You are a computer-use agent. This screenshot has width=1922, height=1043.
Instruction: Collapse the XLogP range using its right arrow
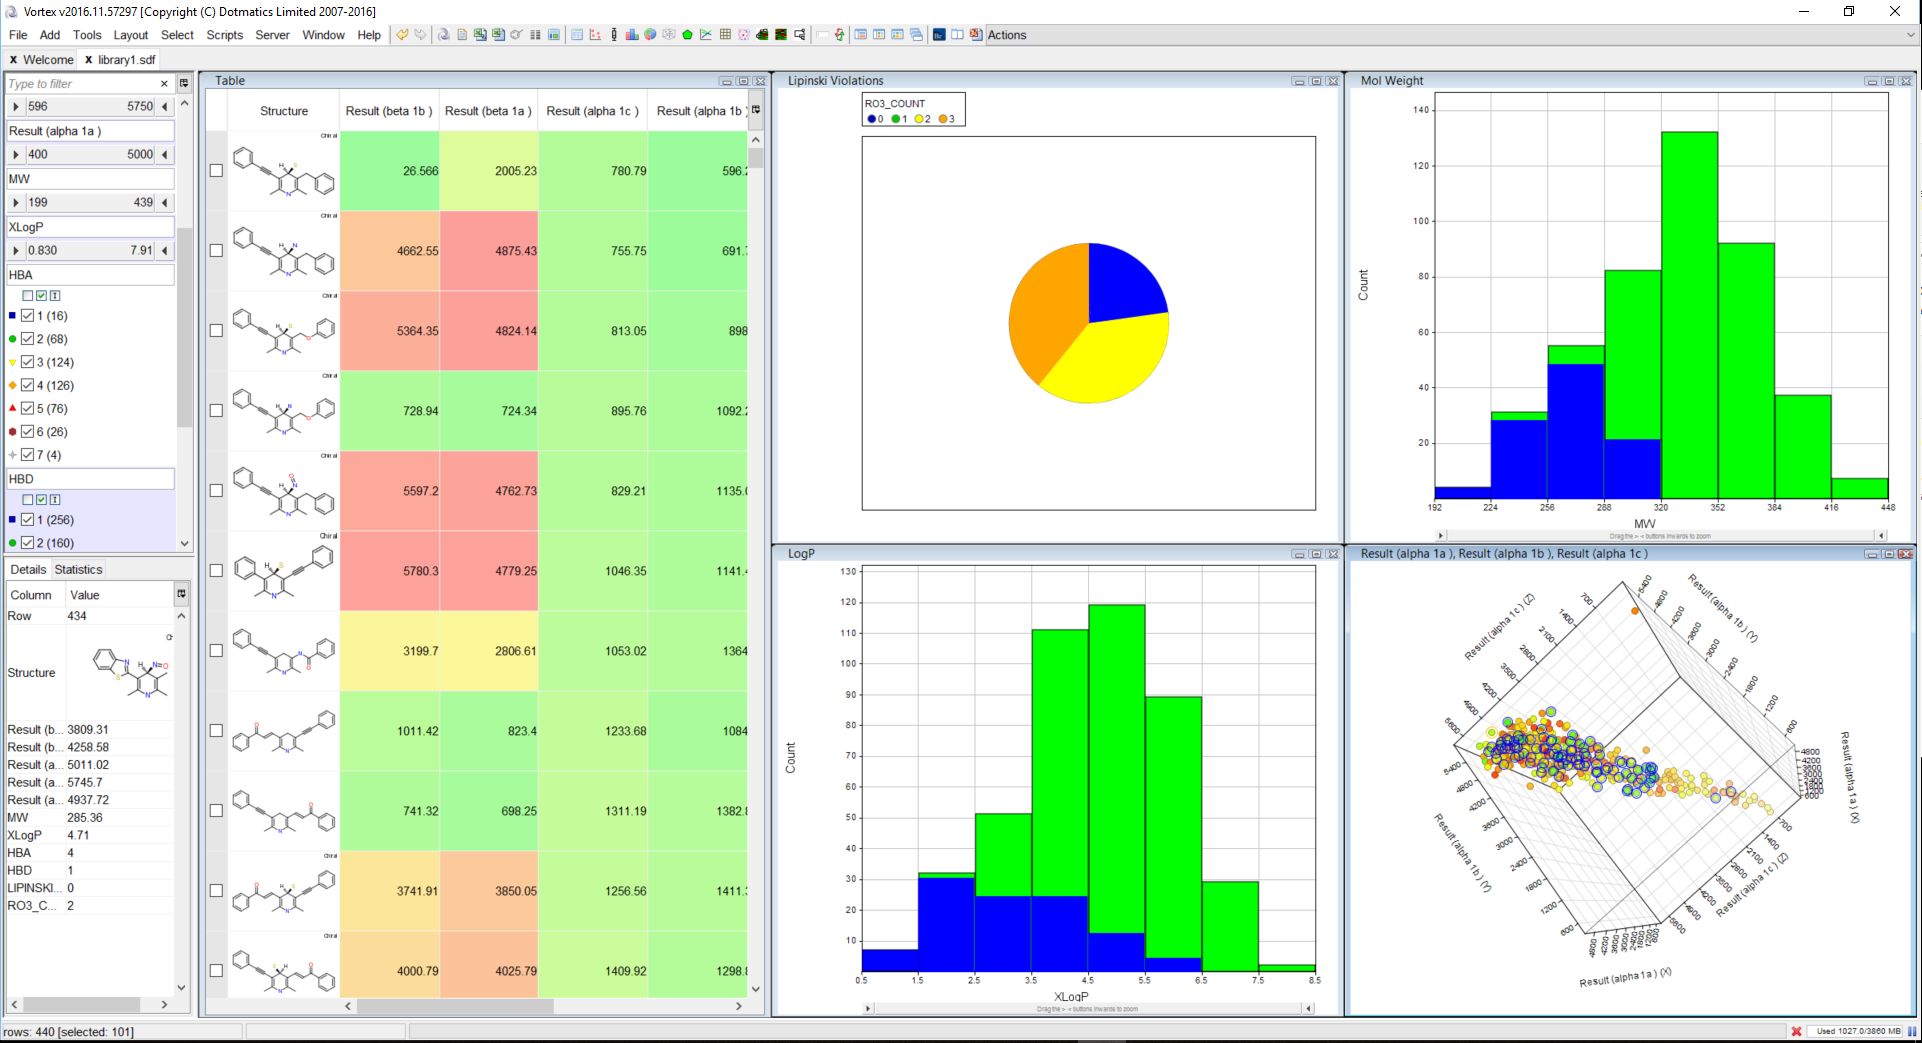click(x=164, y=250)
